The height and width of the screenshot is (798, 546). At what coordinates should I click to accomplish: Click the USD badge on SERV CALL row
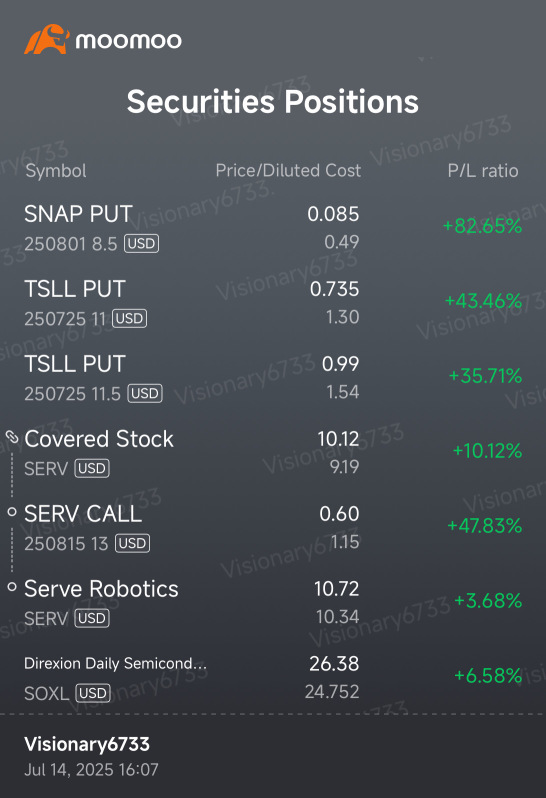(132, 543)
